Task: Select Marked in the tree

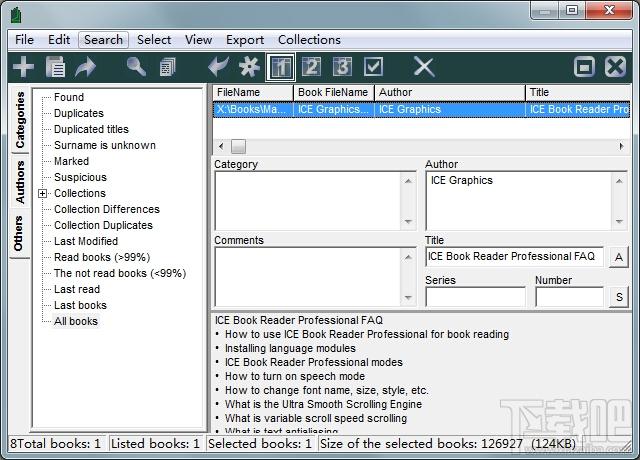Action: click(x=71, y=161)
